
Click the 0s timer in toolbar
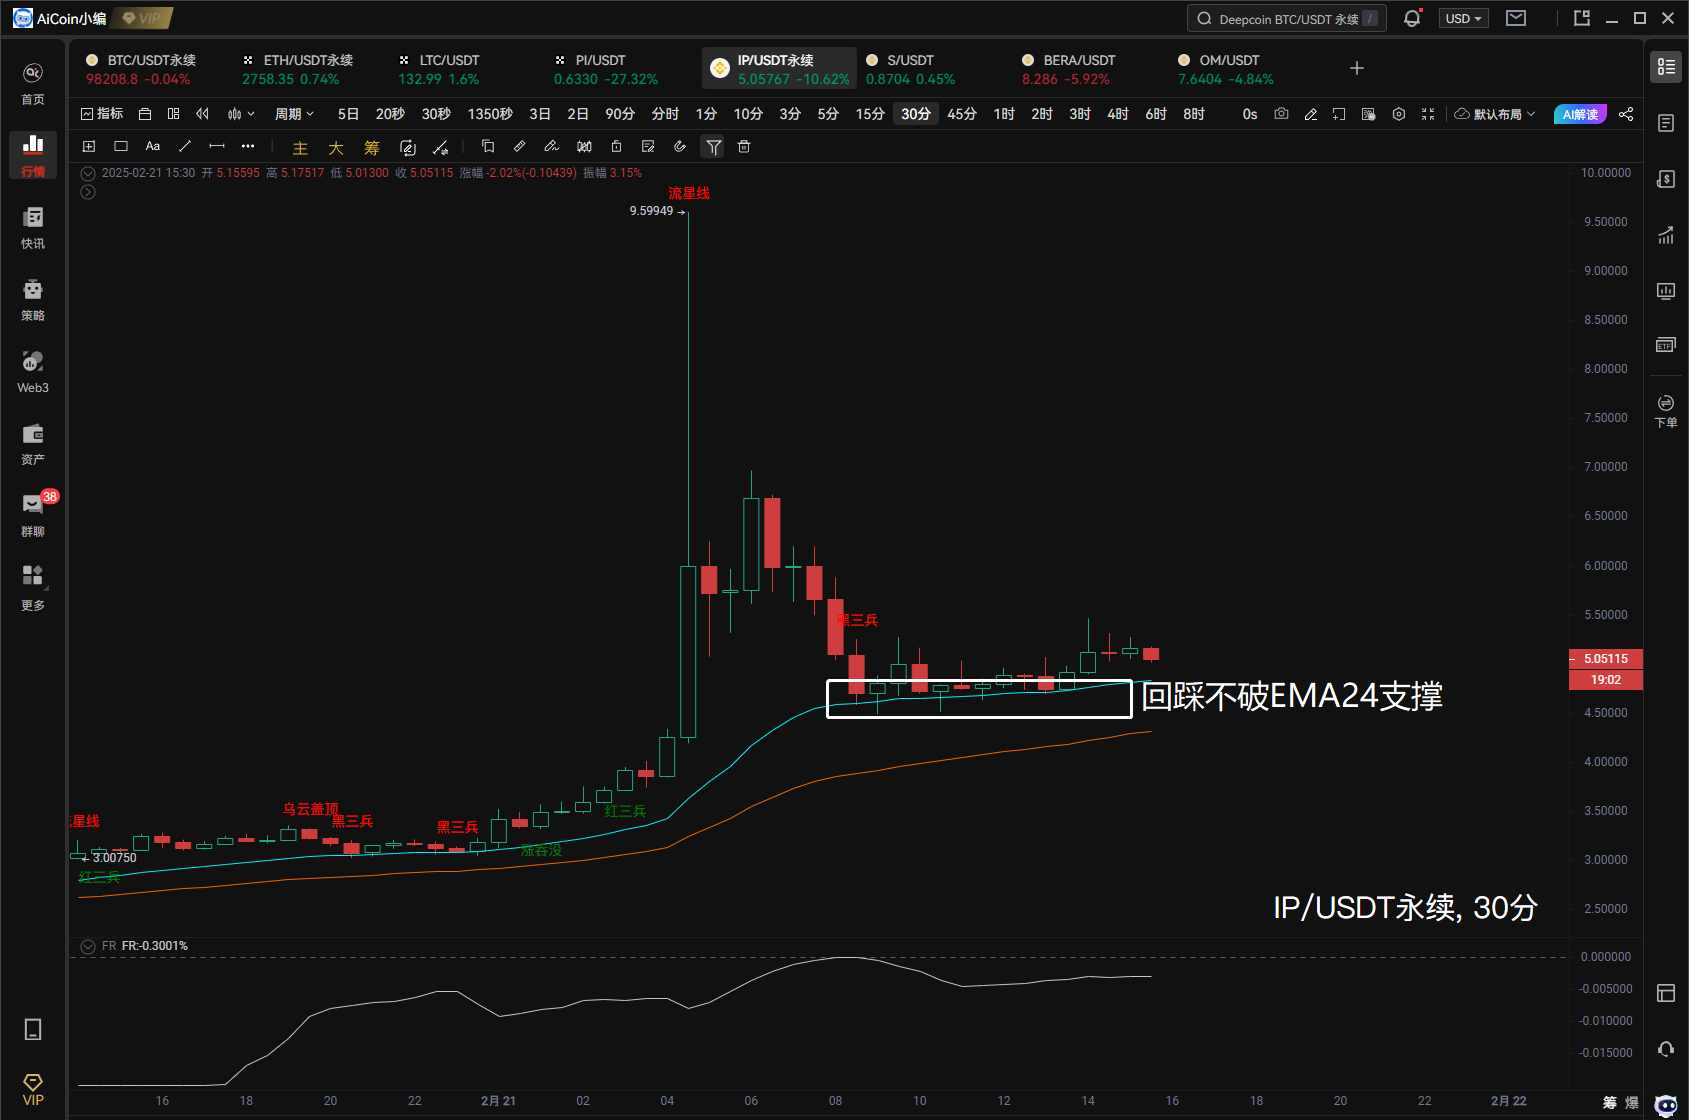(1250, 114)
